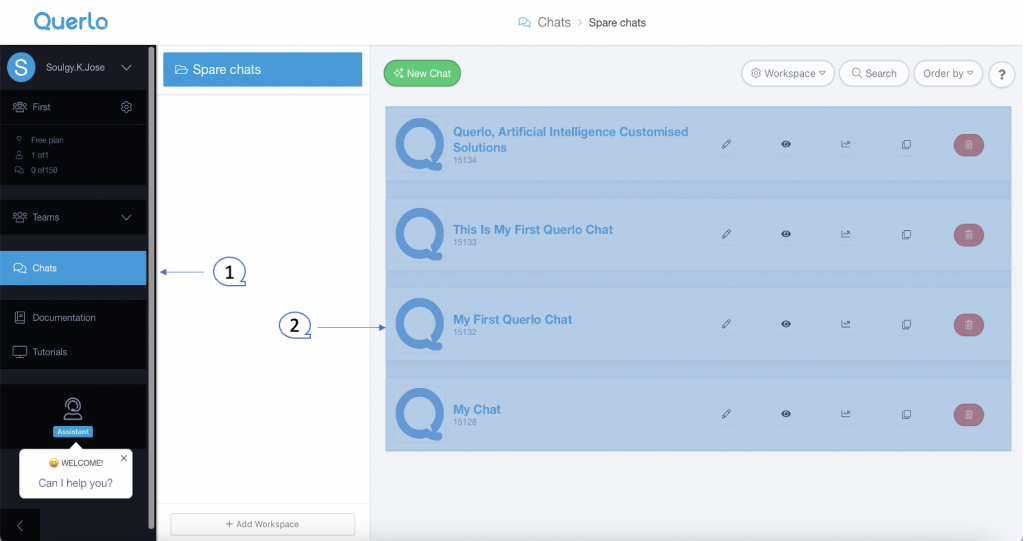Open the help question mark button
This screenshot has width=1024, height=541.
(1001, 74)
